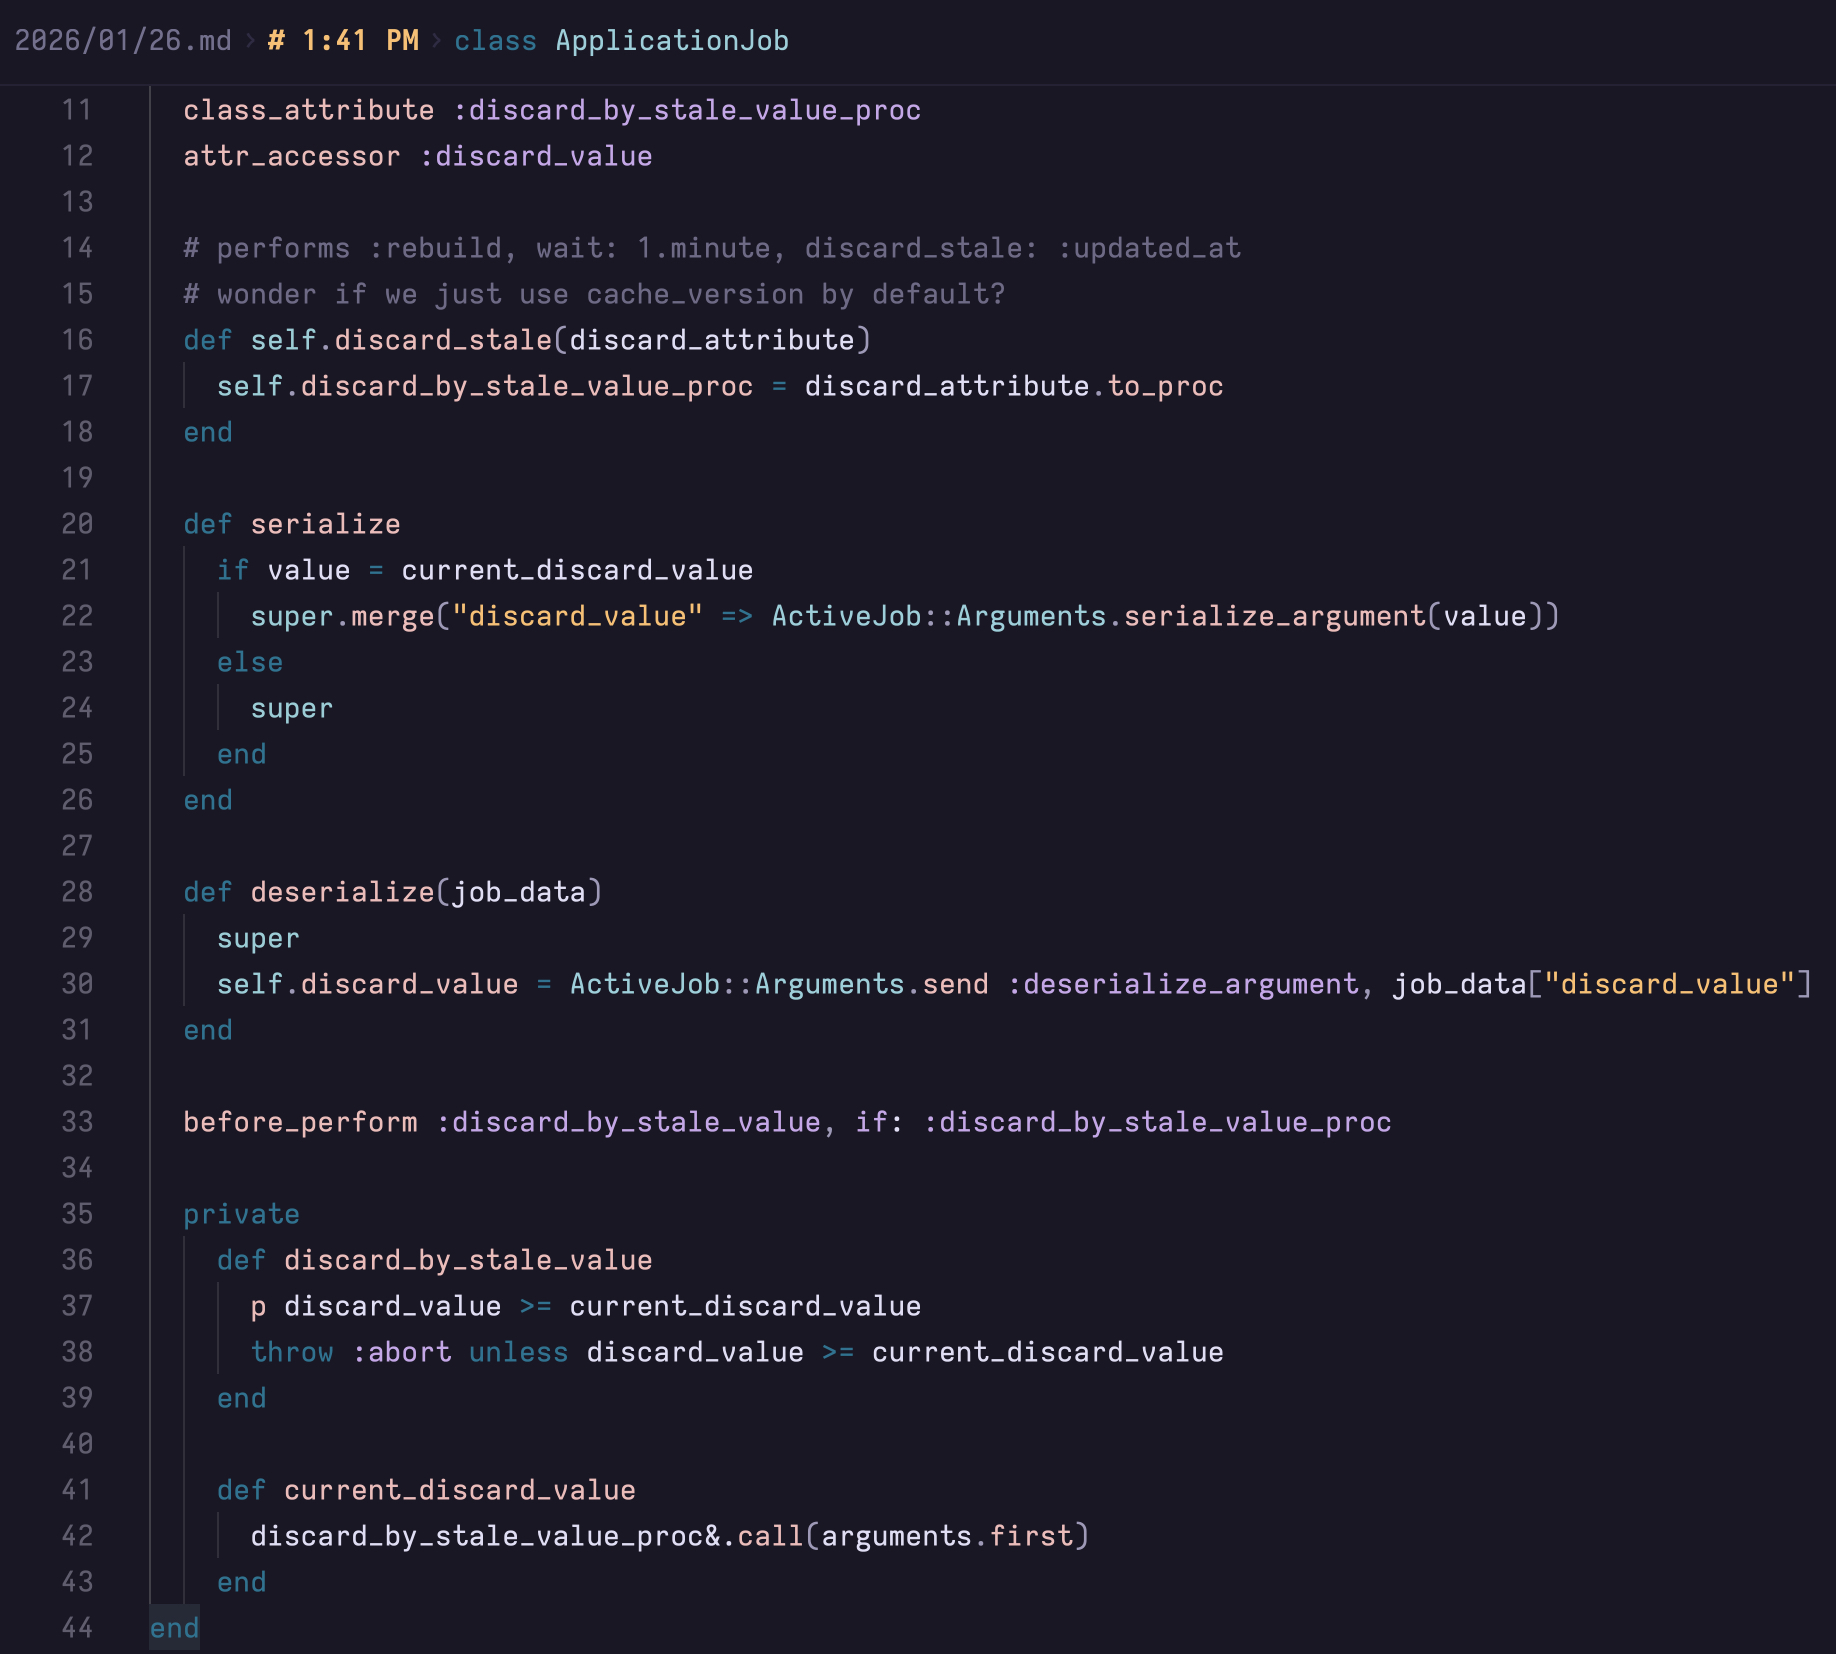Image resolution: width=1836 pixels, height=1654 pixels.
Task: Click :deserialize_argument symbol on line 30
Action: (x=1183, y=985)
